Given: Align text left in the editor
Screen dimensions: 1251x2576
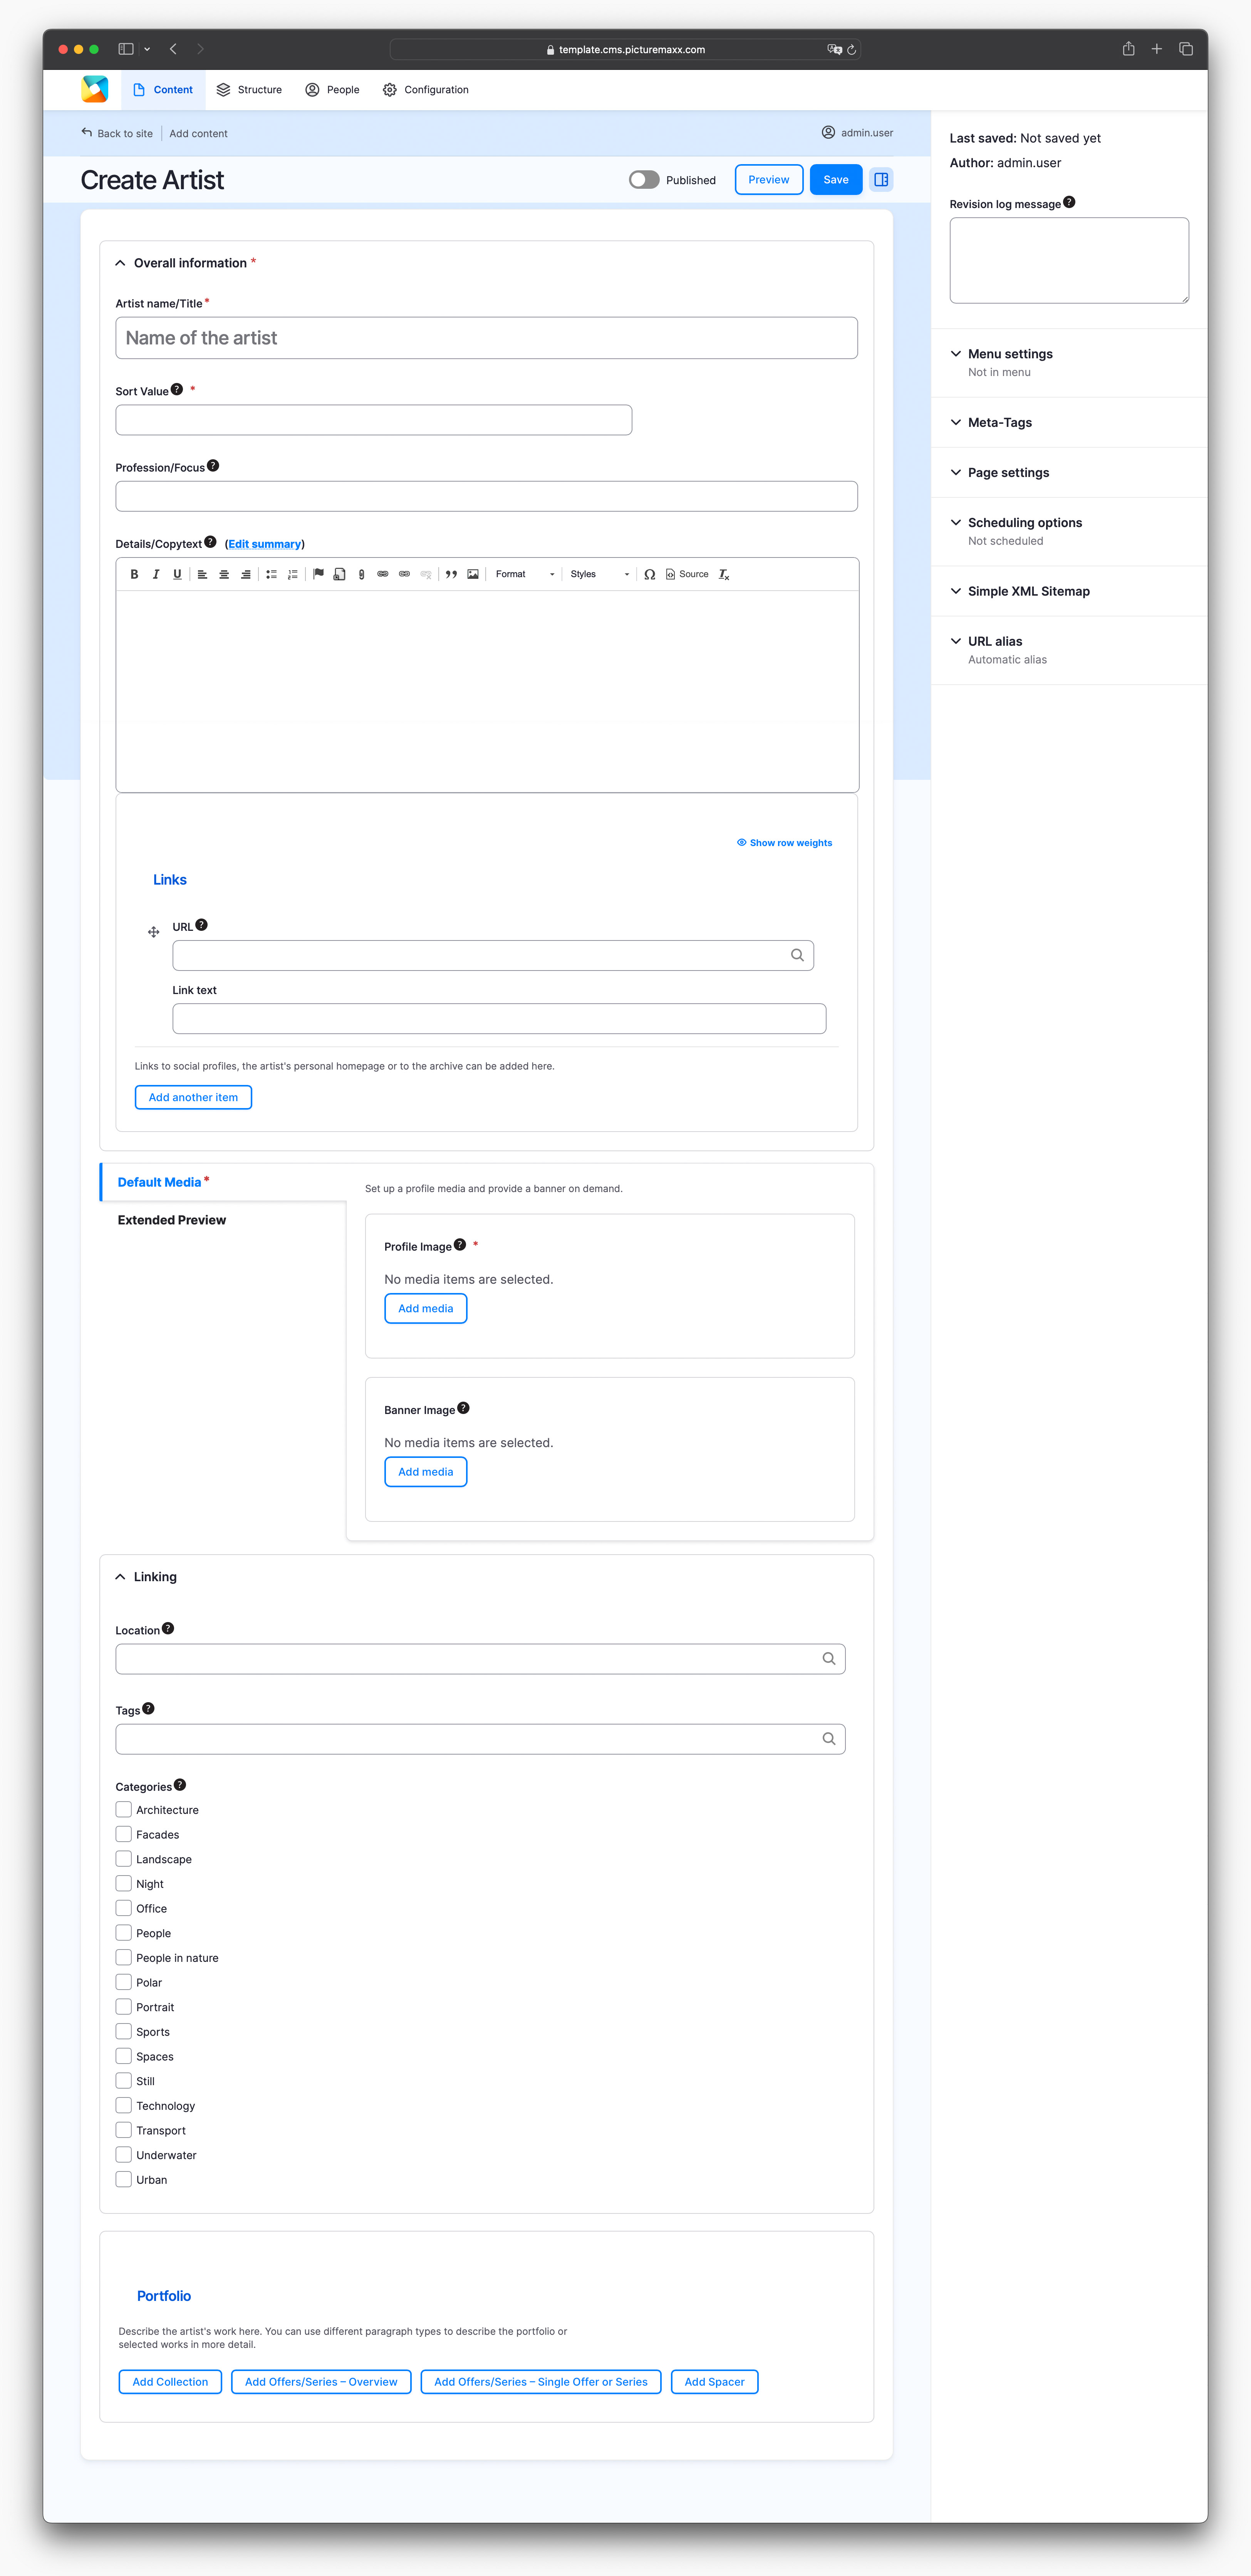Looking at the screenshot, I should point(202,574).
